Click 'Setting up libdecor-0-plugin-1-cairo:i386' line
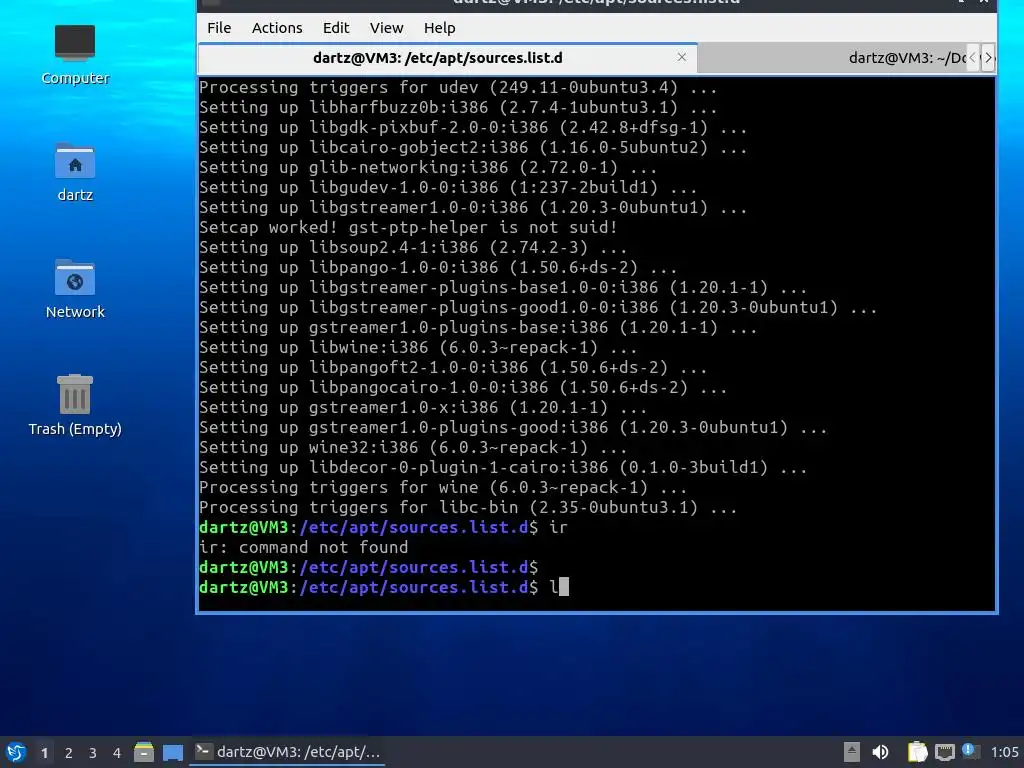 (503, 468)
